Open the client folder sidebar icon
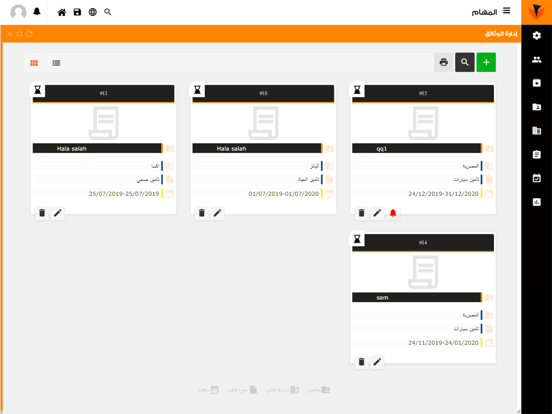Image resolution: width=552 pixels, height=414 pixels. (537, 107)
